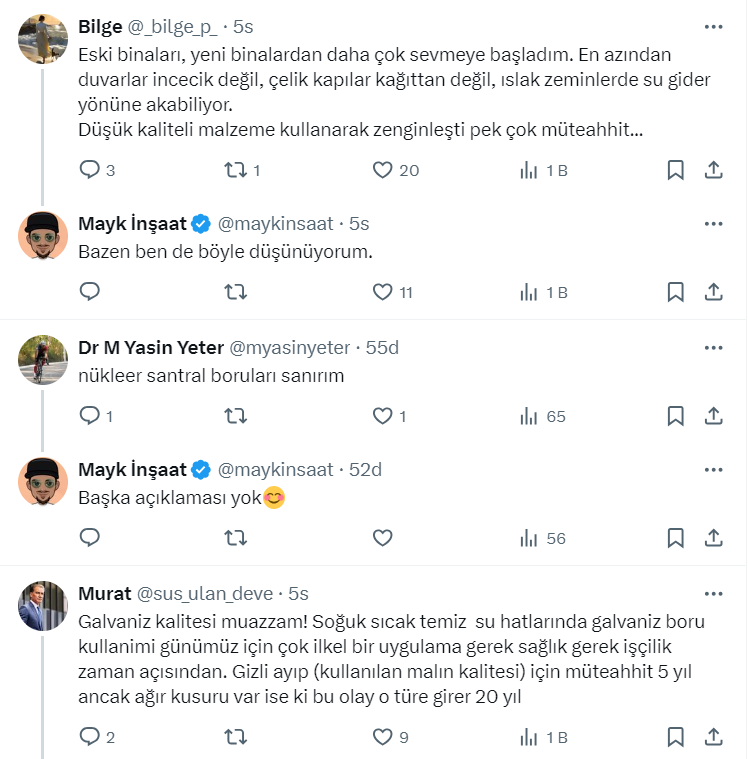View analytics of Dr M Yasin Yeter's tweet
Screen dimensions: 748x759
click(x=529, y=415)
